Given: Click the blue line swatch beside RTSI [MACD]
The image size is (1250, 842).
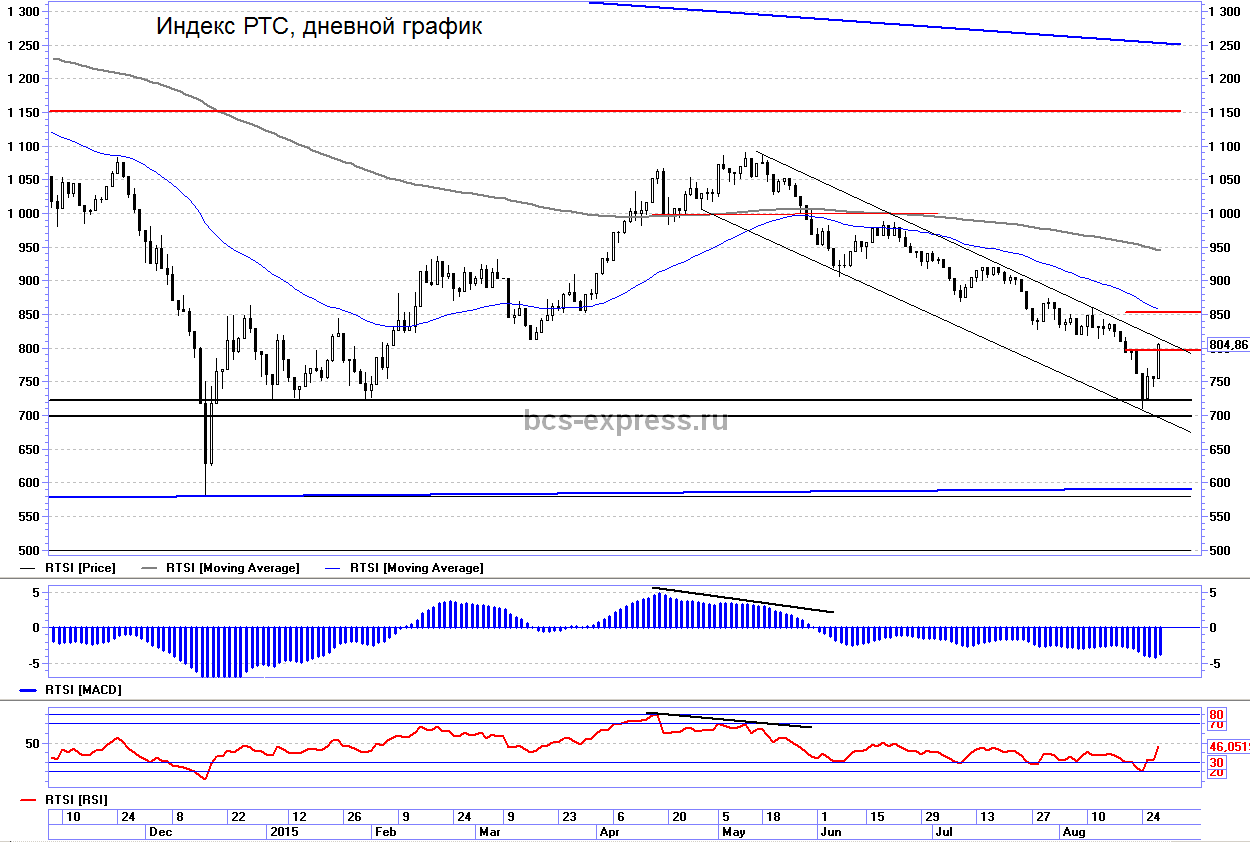Looking at the screenshot, I should click(32, 690).
